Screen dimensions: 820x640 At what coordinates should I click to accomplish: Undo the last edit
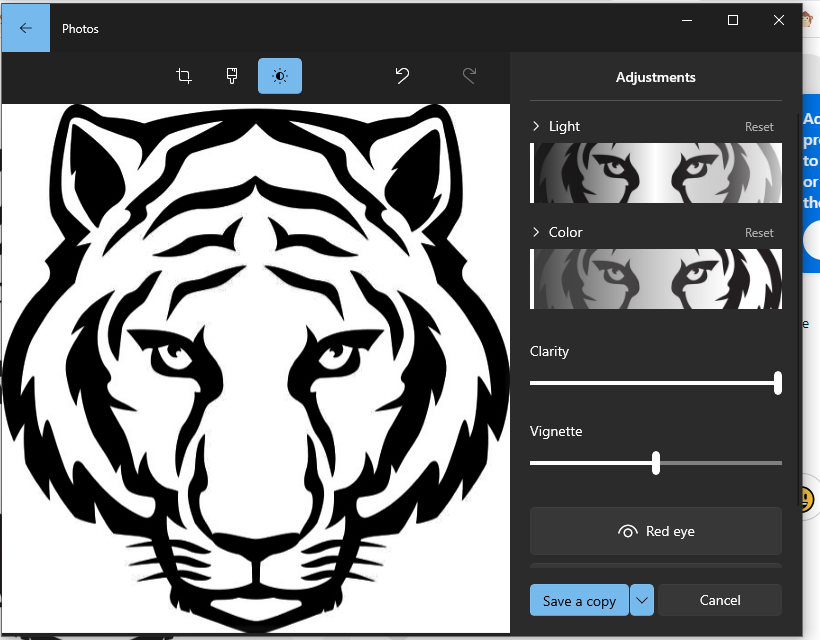coord(403,75)
